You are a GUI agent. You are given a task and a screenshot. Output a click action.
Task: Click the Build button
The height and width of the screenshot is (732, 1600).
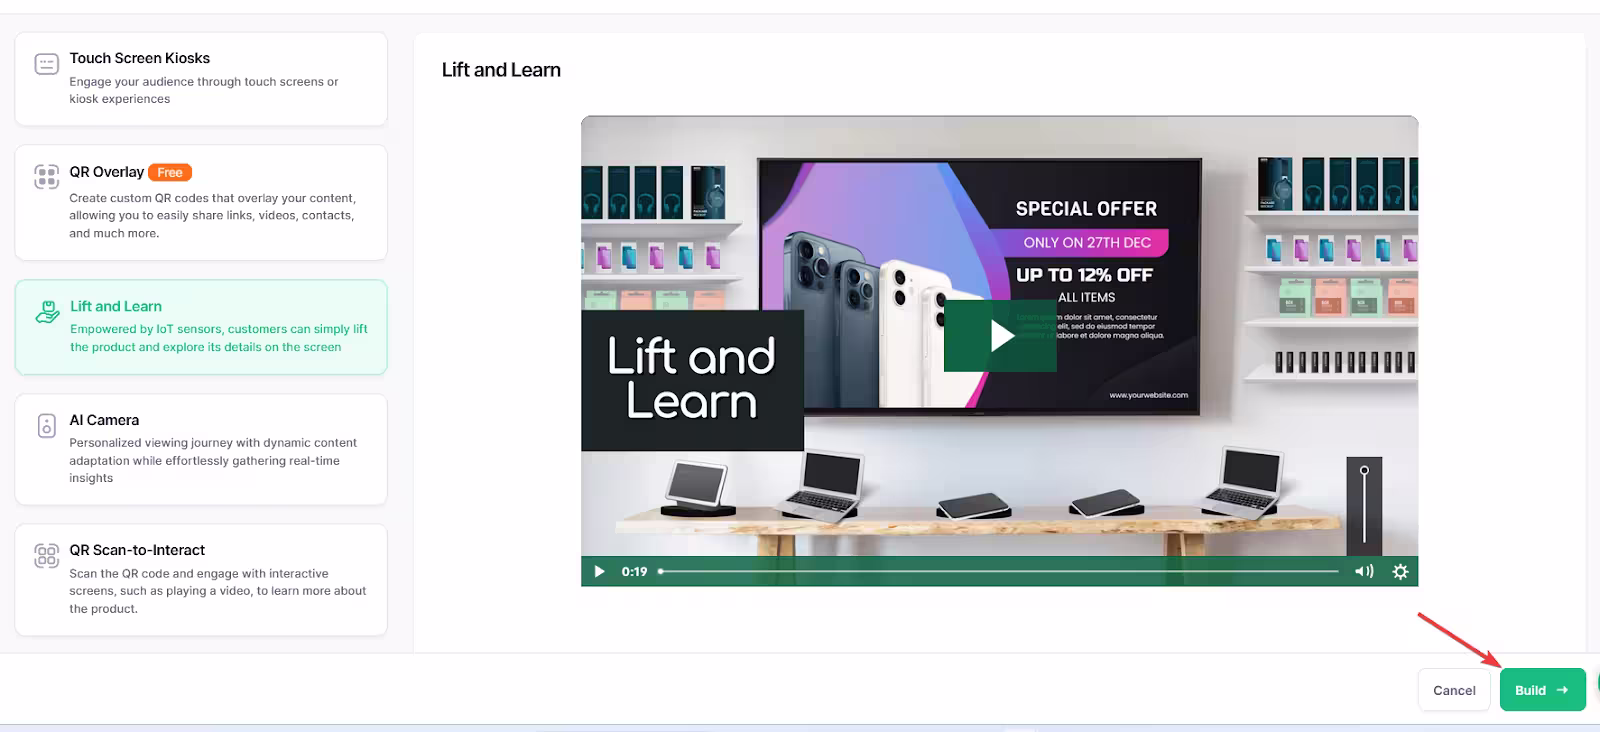(1542, 690)
